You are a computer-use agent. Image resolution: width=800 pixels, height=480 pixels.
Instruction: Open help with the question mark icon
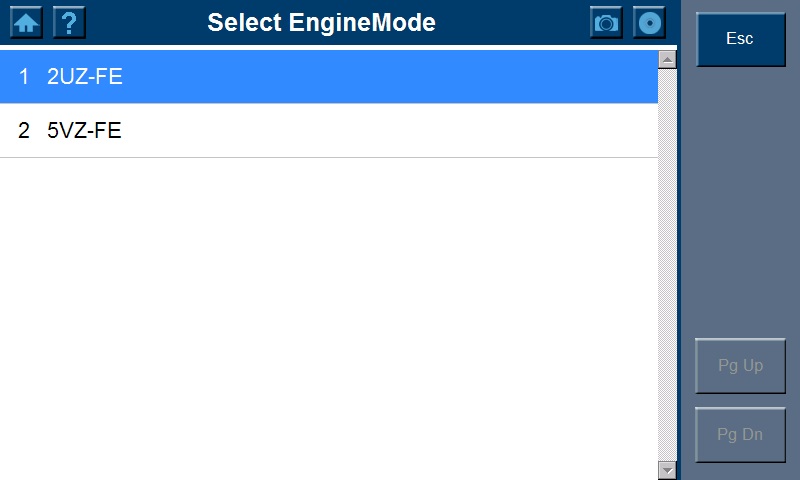click(69, 22)
